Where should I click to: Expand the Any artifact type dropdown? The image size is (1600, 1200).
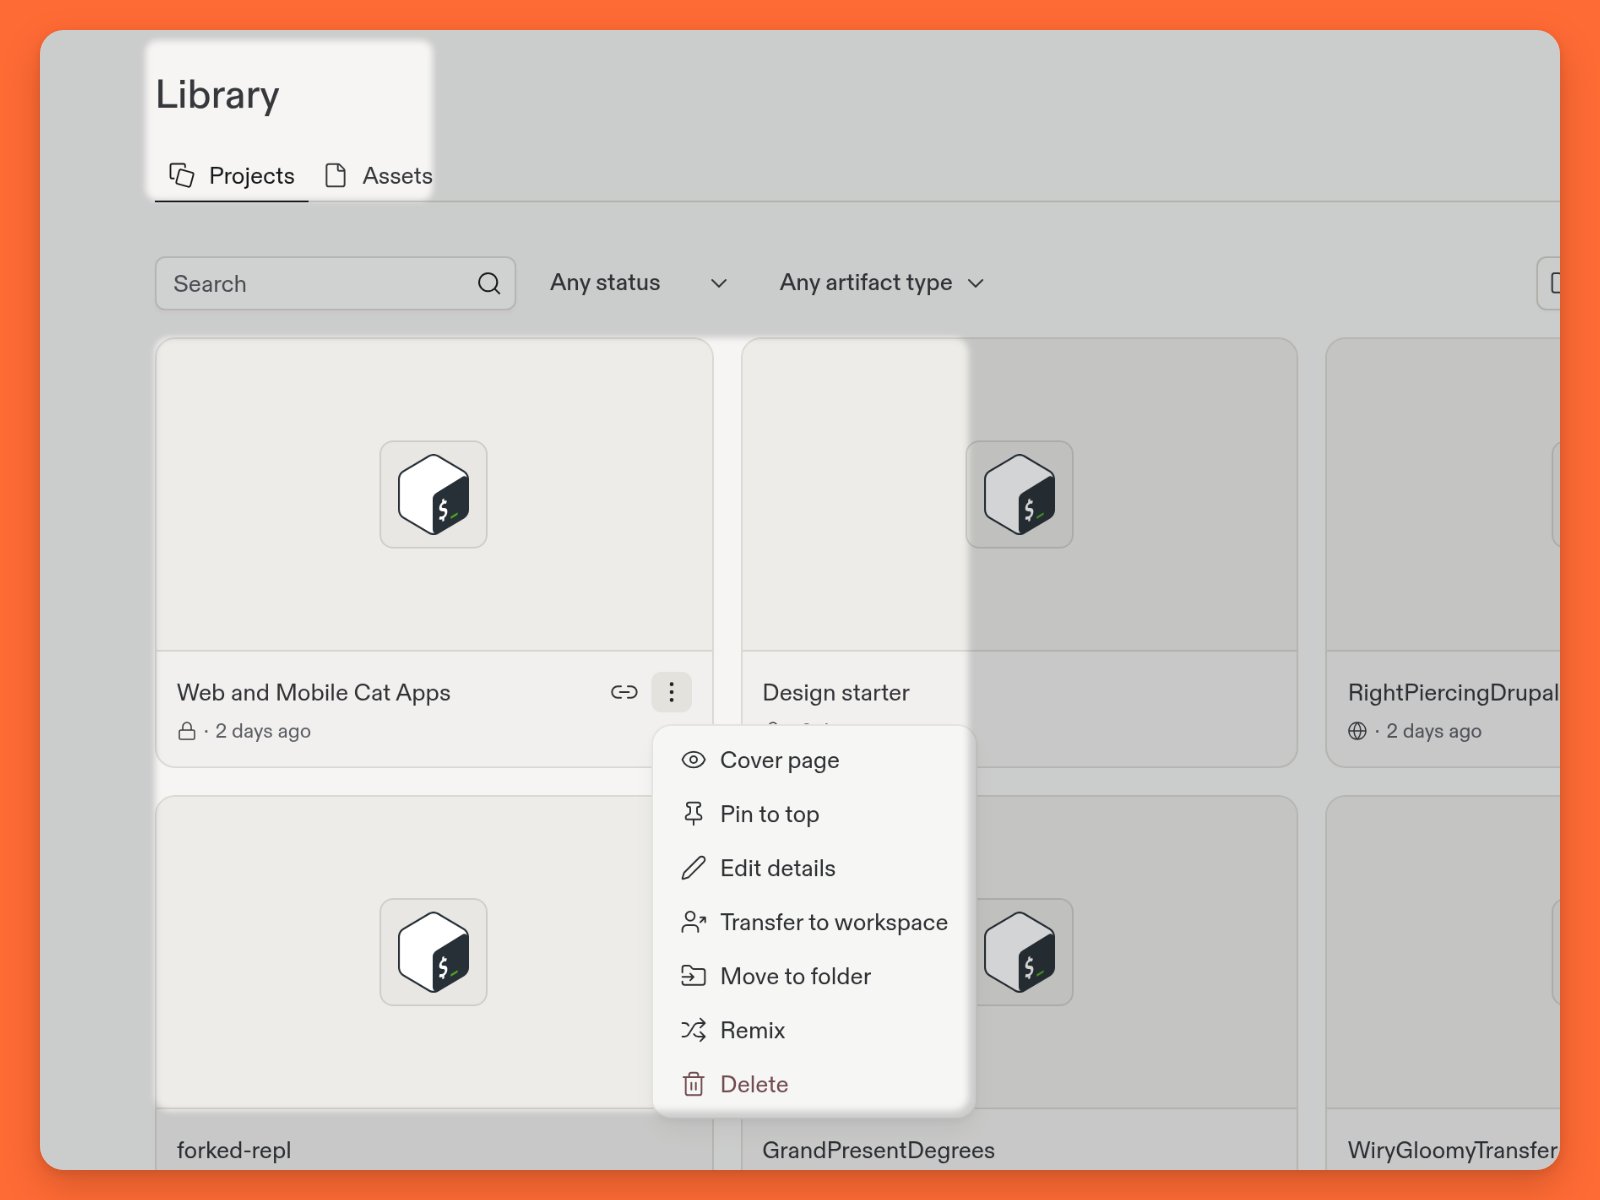(883, 283)
